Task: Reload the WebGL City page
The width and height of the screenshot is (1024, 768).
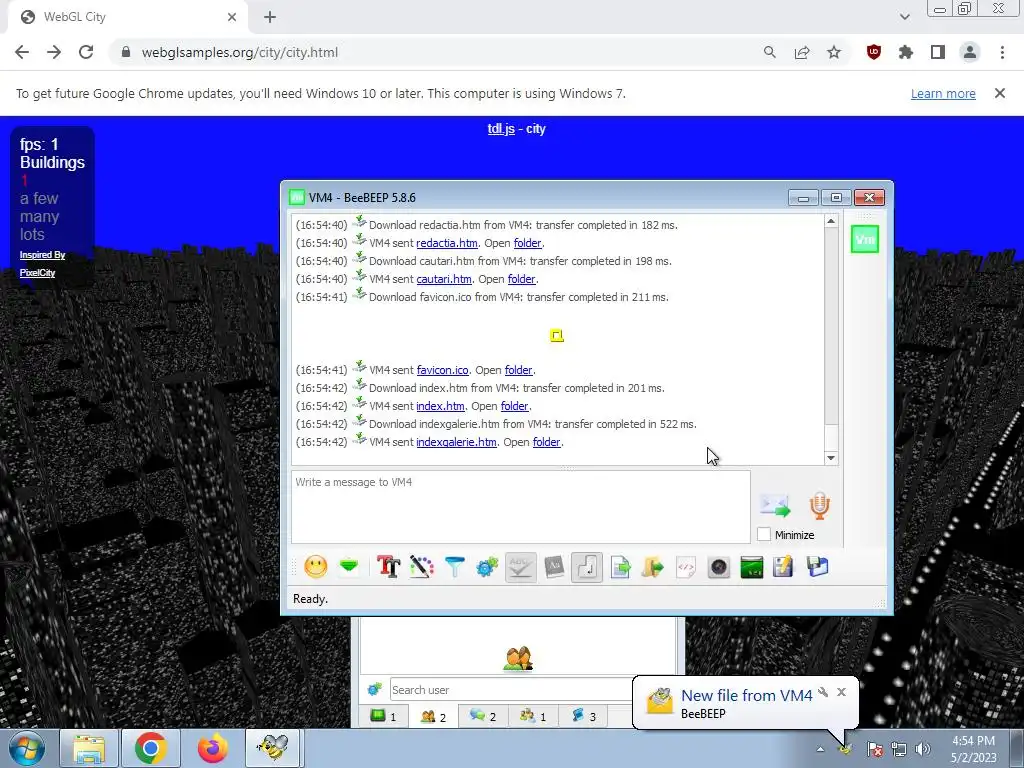Action: click(86, 52)
